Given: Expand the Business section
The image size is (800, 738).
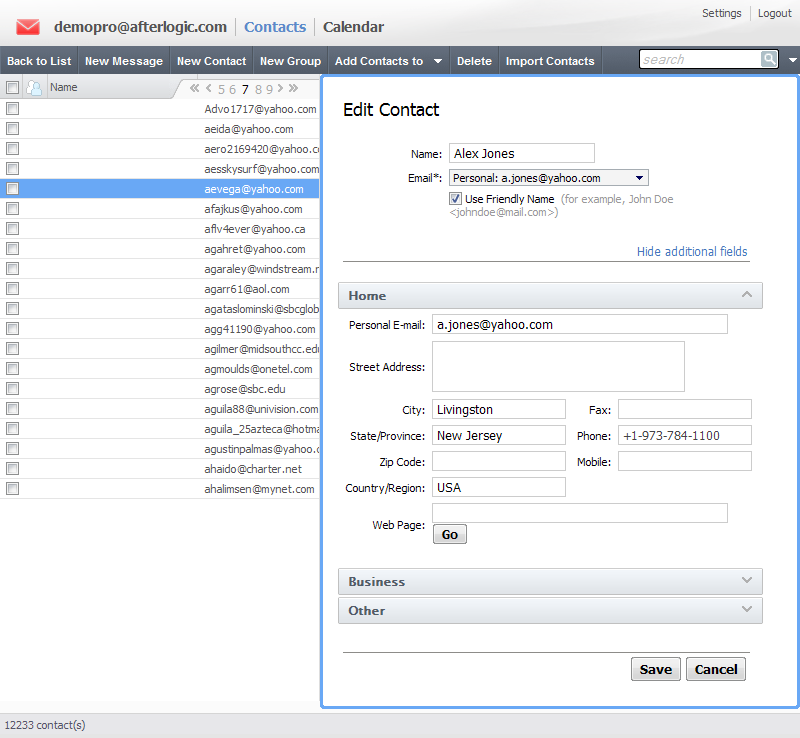Looking at the screenshot, I should (x=550, y=581).
